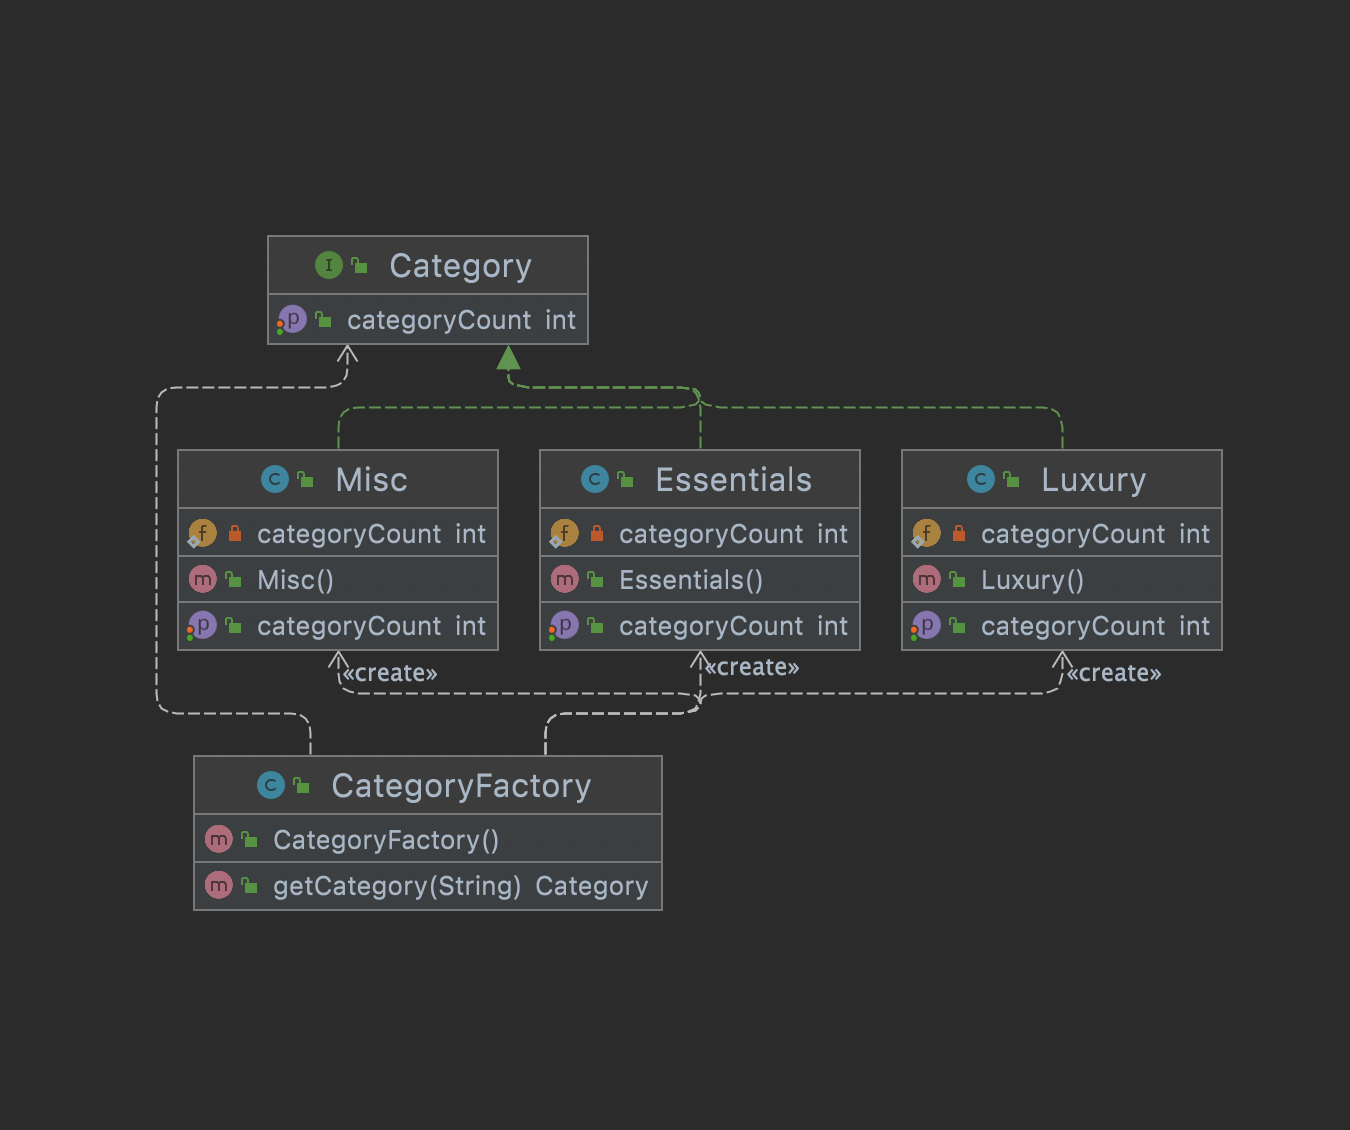This screenshot has height=1130, width=1350.
Task: Click the property icon in the Category interface
Action: [x=291, y=319]
